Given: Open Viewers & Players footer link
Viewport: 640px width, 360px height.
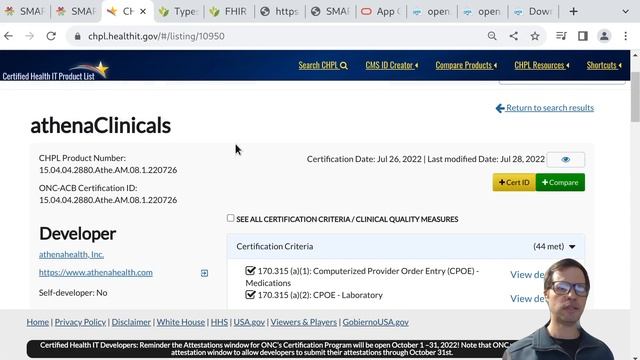Looking at the screenshot, I should (304, 322).
